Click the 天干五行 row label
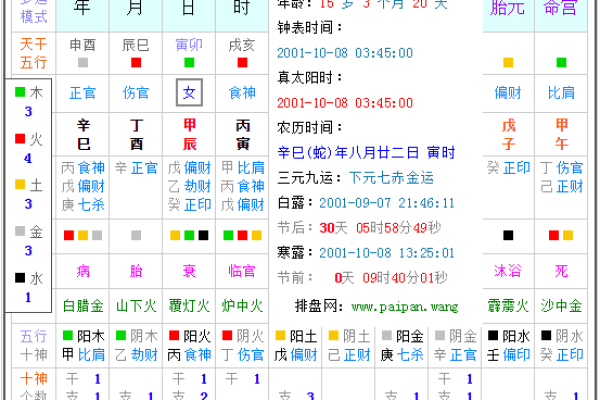 point(34,53)
